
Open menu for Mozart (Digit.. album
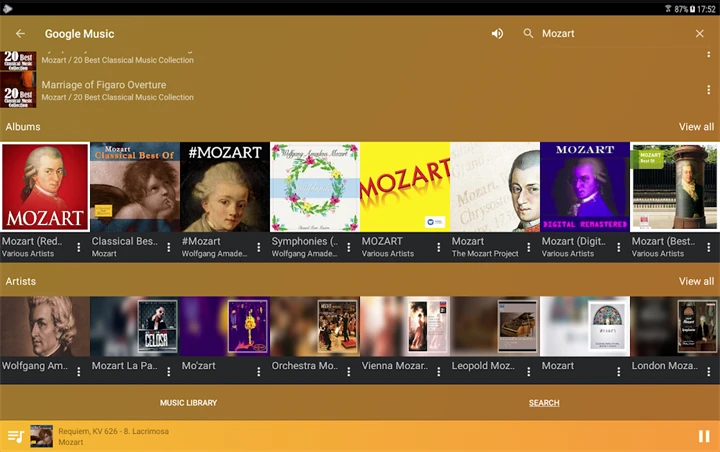tap(619, 248)
